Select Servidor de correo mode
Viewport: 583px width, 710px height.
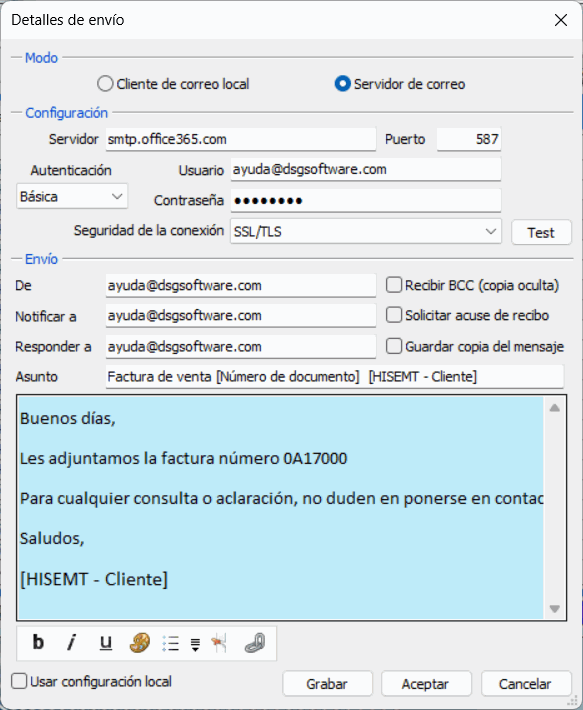343,84
